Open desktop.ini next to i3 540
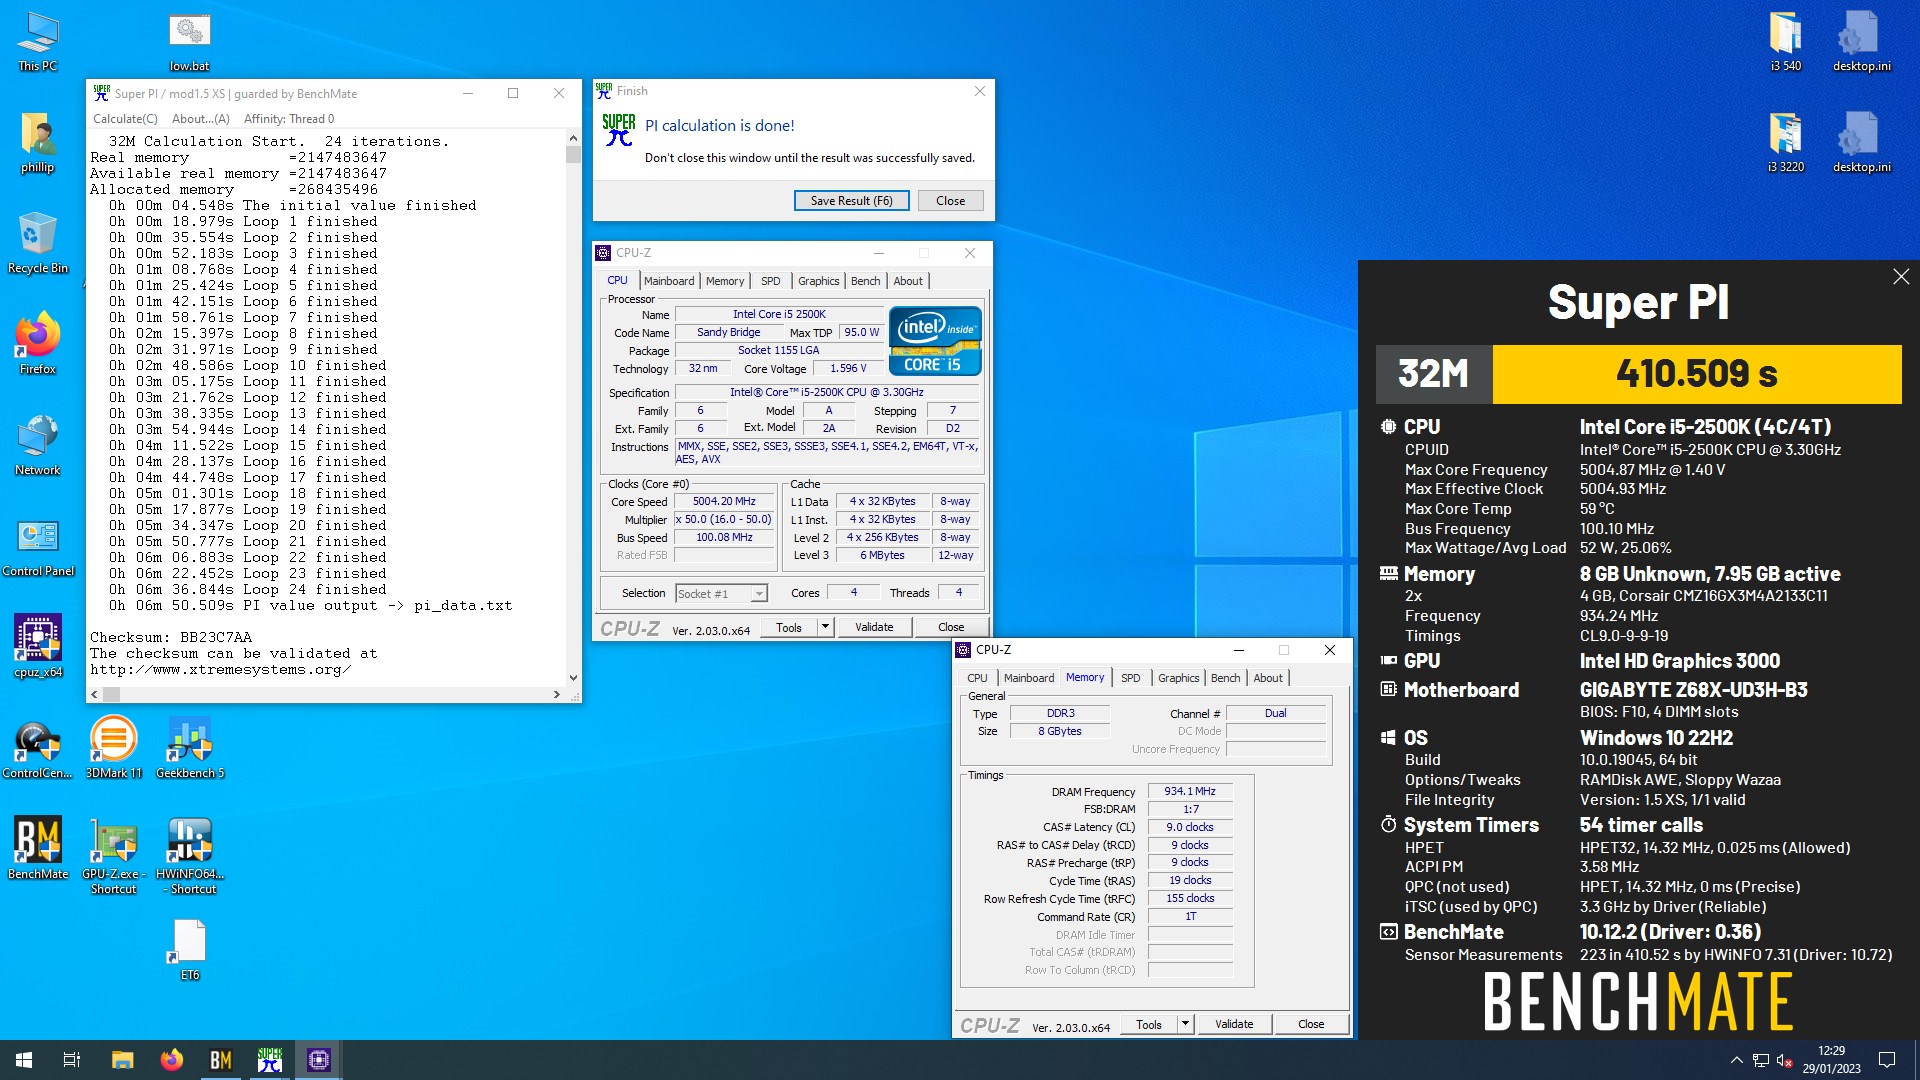Screen dimensions: 1920x1080 1861,42
